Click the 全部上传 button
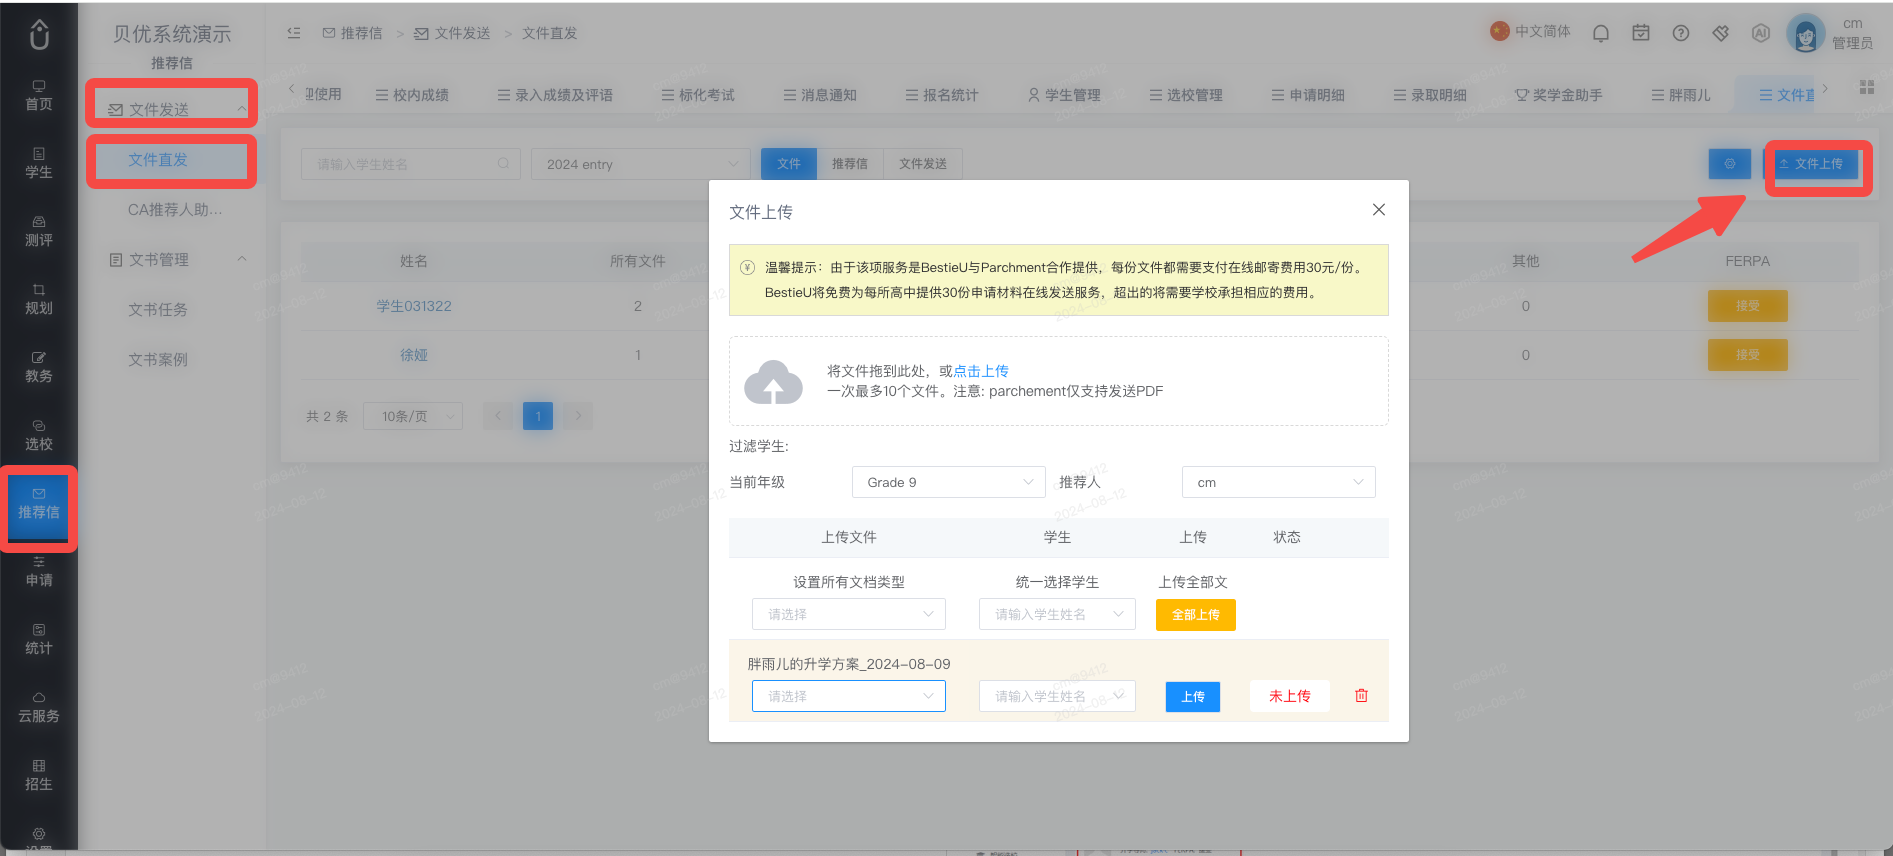 click(1196, 615)
